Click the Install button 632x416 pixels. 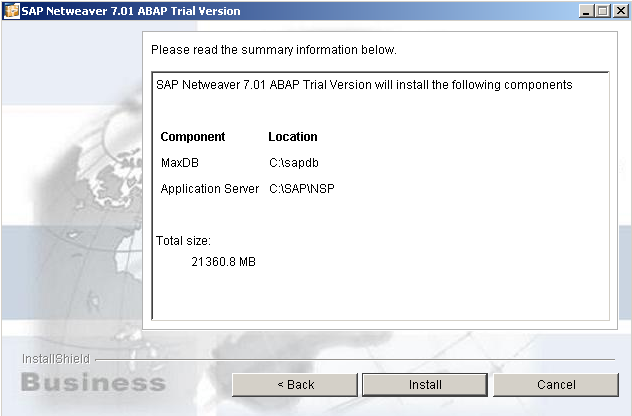pos(425,385)
